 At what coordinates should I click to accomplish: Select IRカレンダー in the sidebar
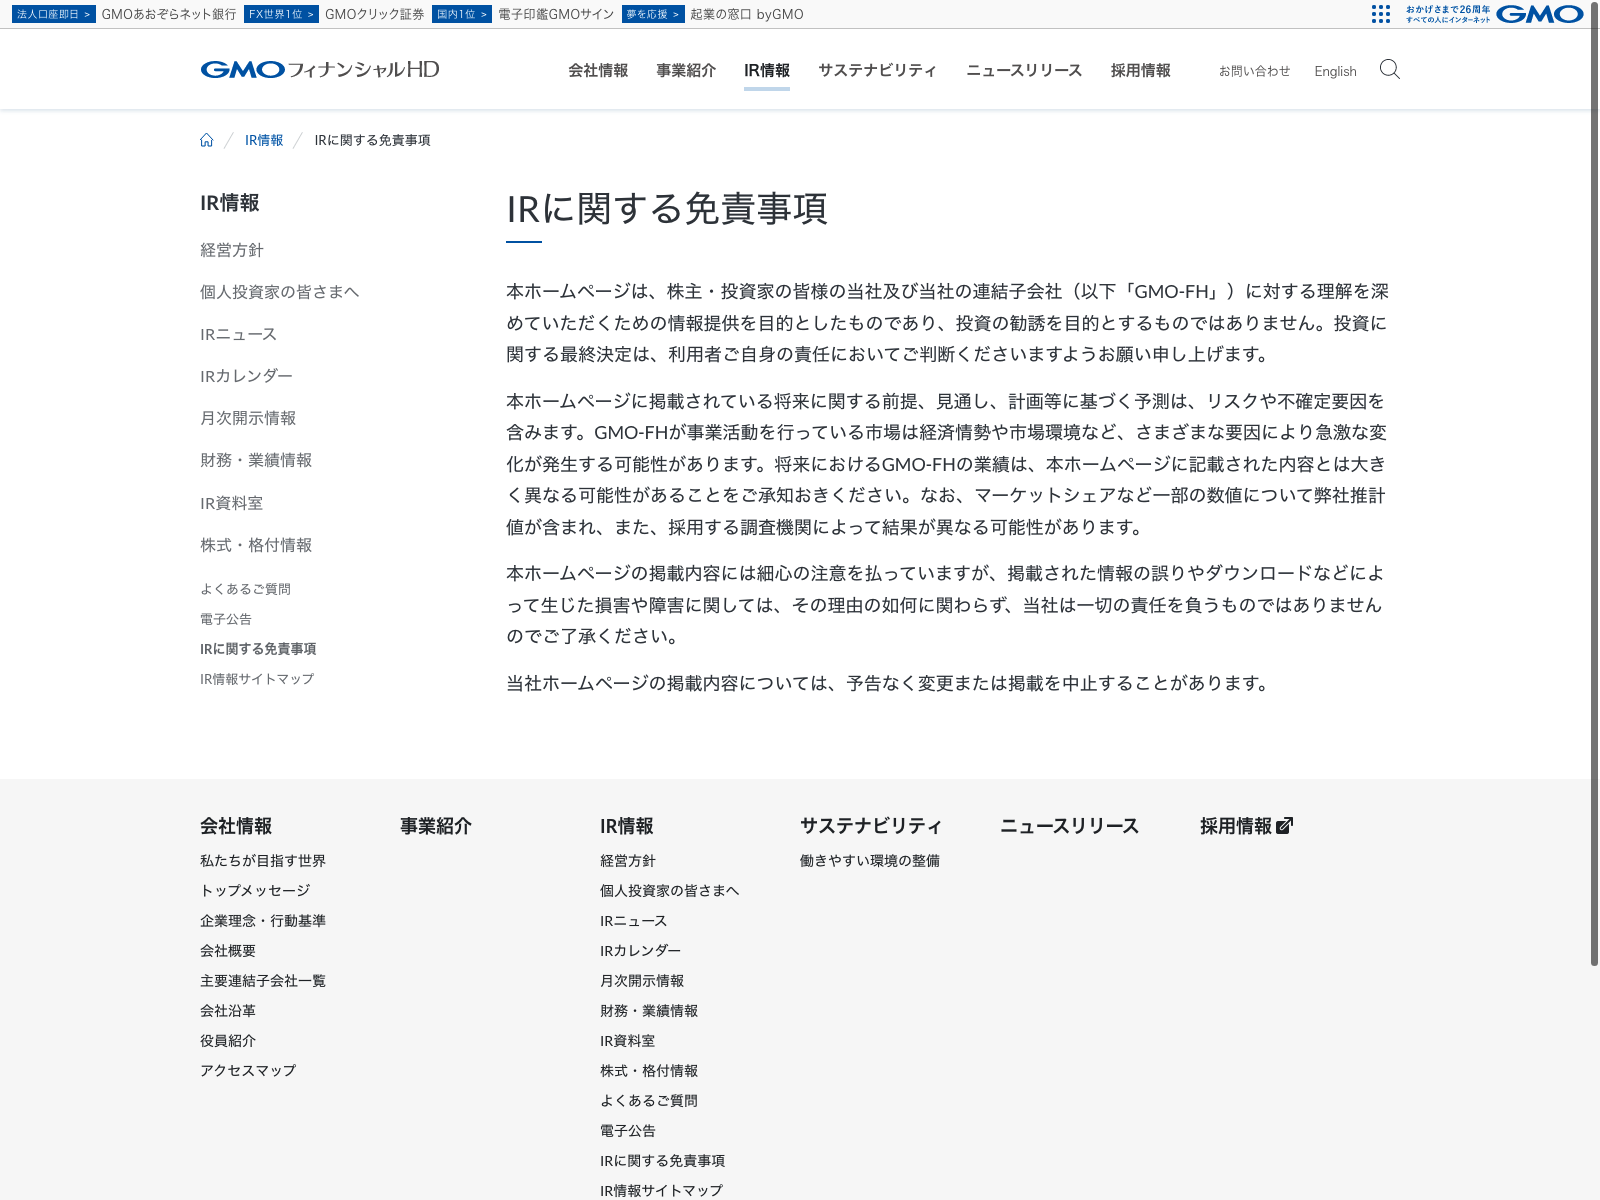click(246, 376)
